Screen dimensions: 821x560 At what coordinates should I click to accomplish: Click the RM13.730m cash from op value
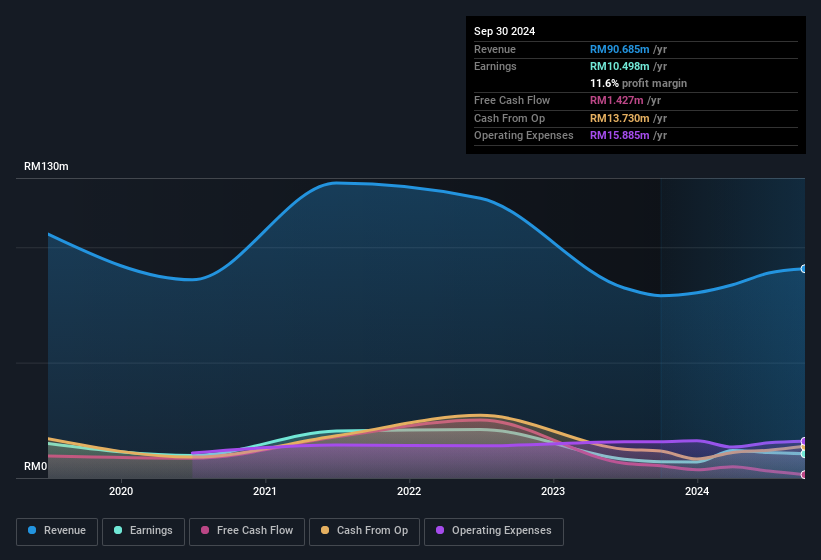click(x=619, y=118)
